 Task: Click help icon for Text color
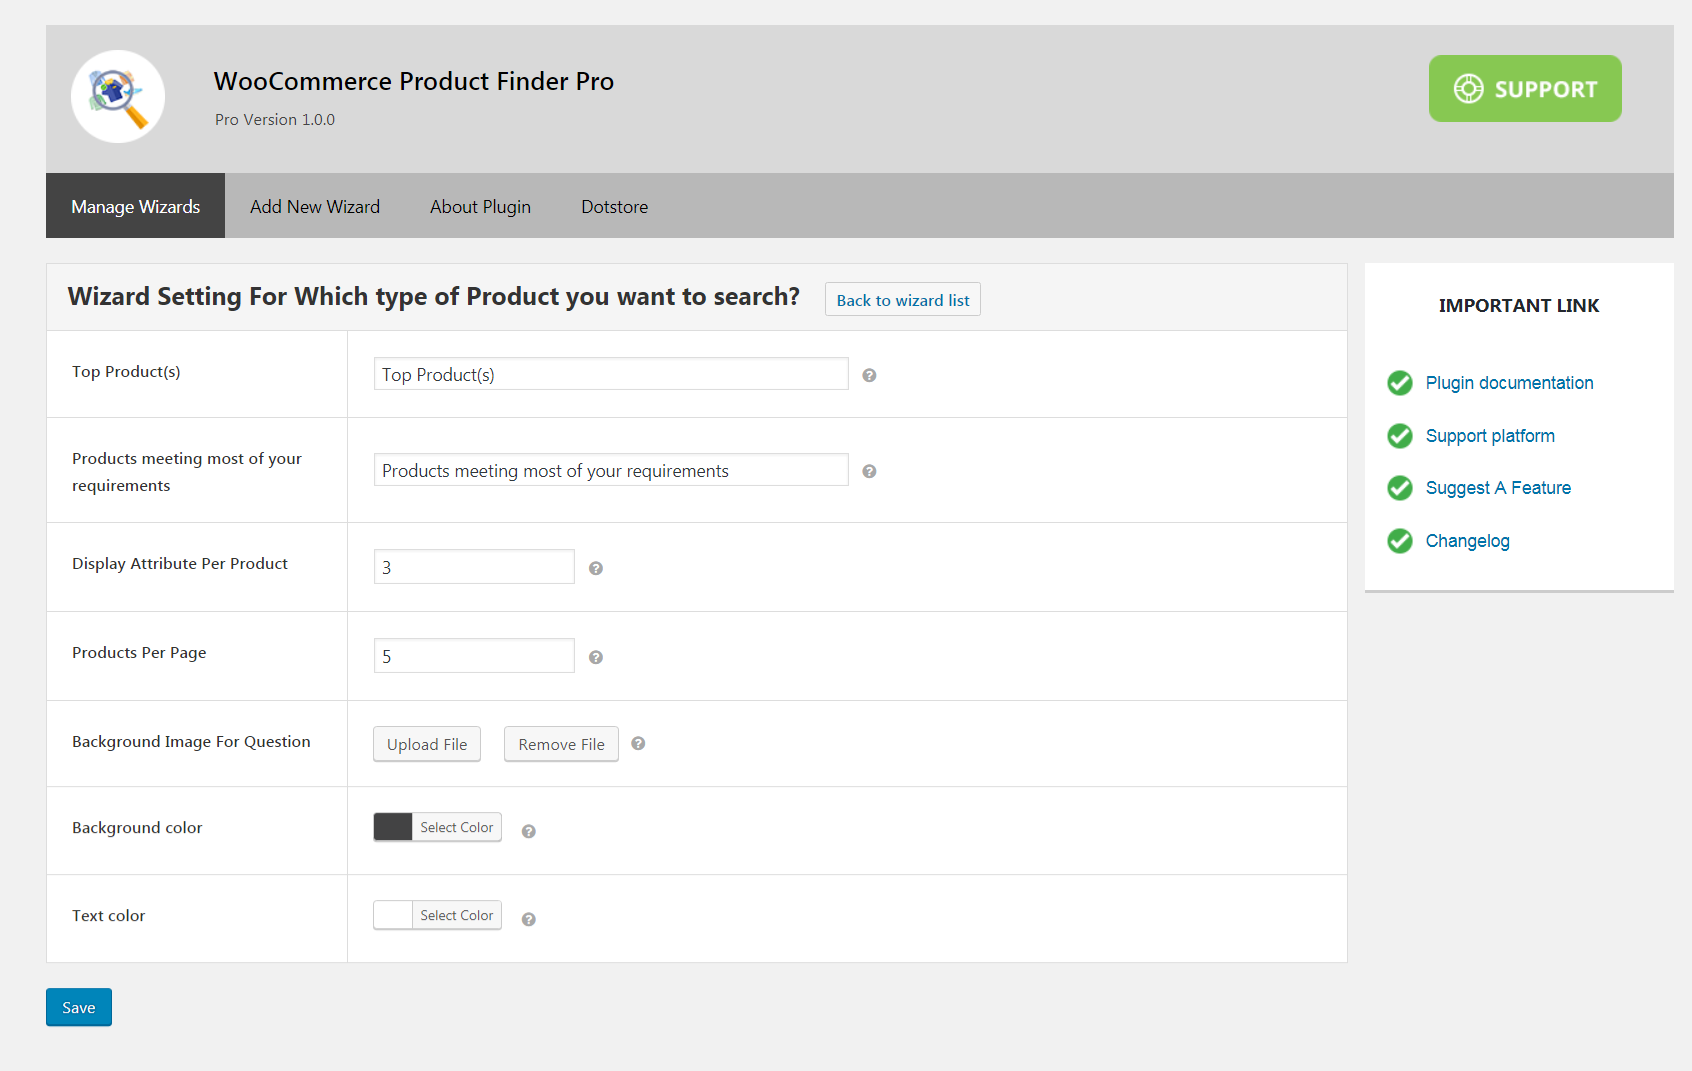click(529, 919)
